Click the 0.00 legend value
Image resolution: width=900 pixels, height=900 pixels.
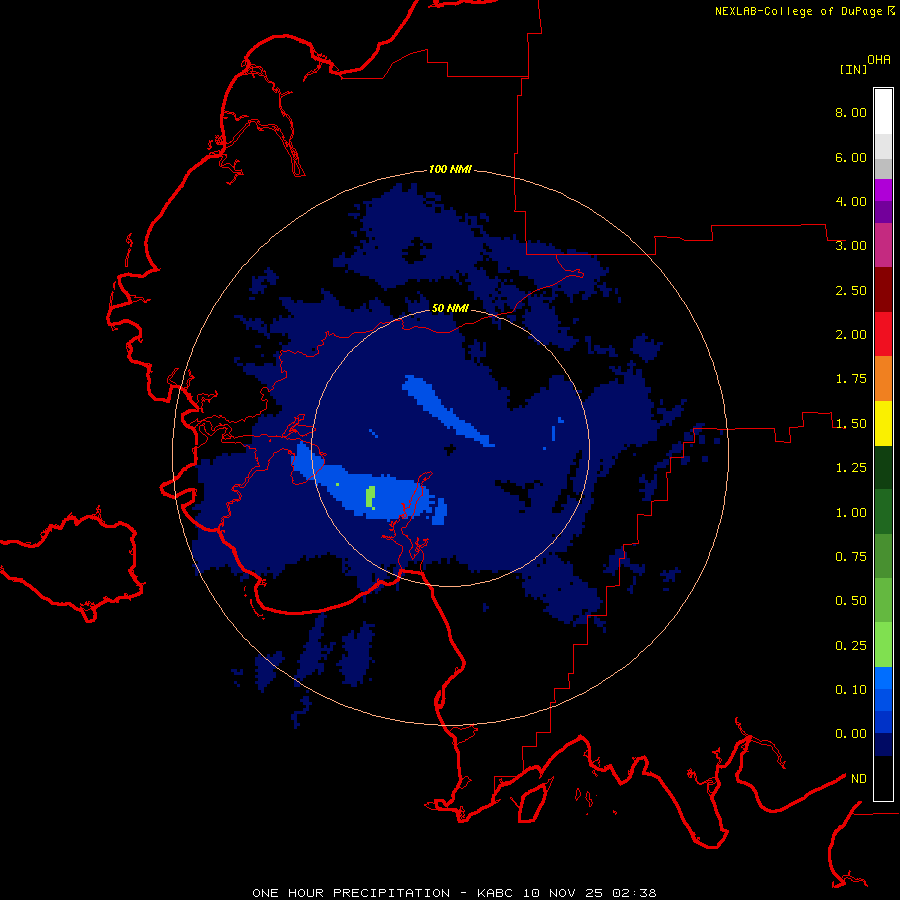click(851, 734)
